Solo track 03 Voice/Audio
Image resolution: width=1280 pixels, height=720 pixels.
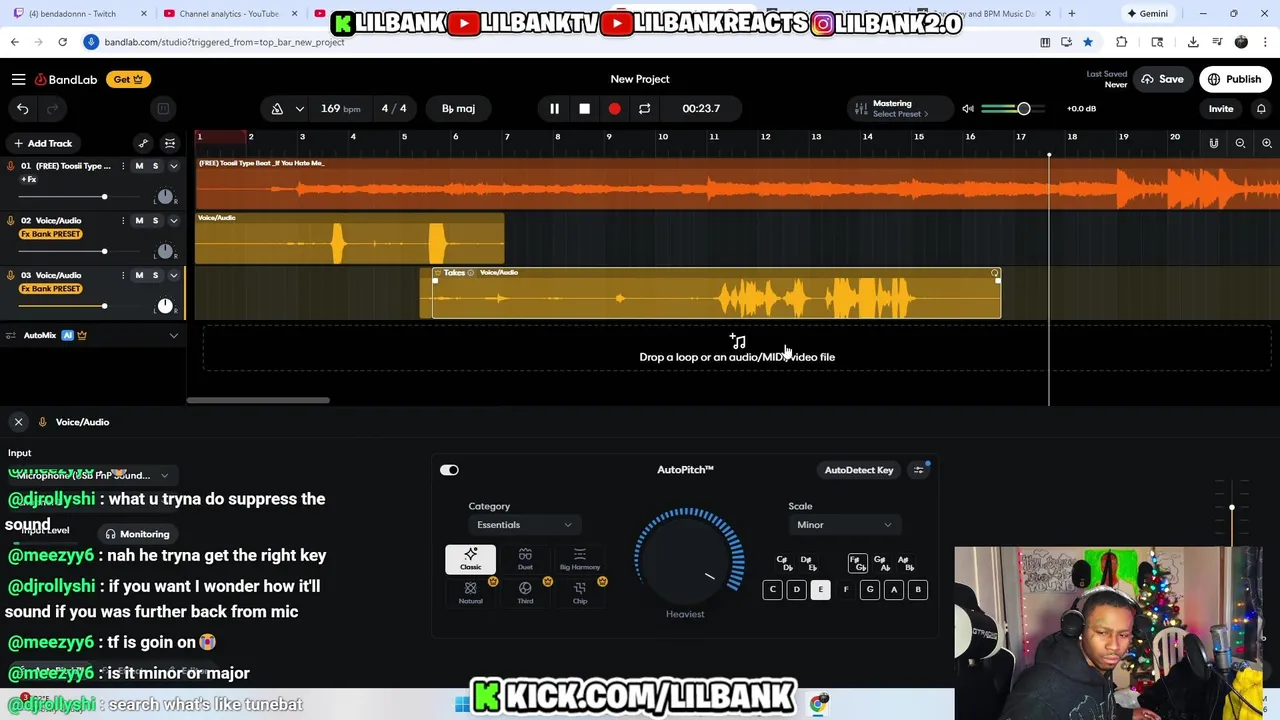(x=155, y=275)
